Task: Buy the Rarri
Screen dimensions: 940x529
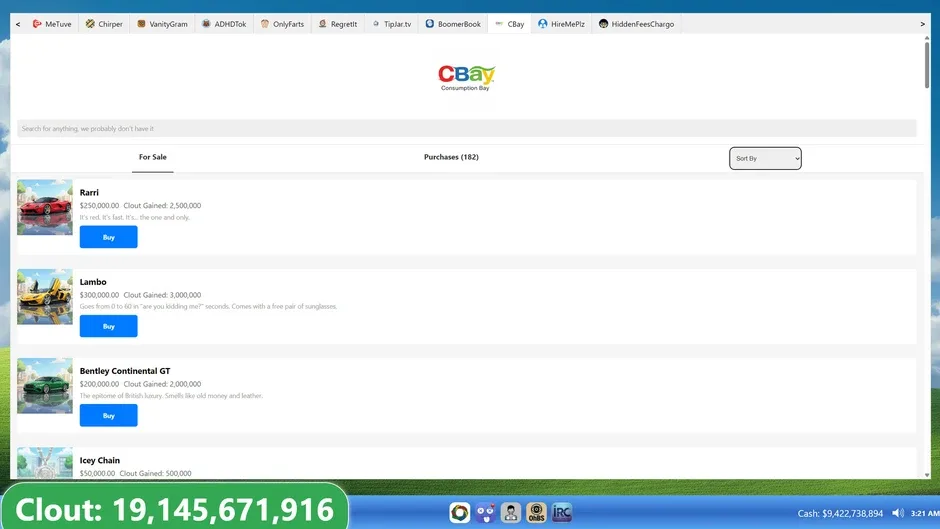Action: 109,237
